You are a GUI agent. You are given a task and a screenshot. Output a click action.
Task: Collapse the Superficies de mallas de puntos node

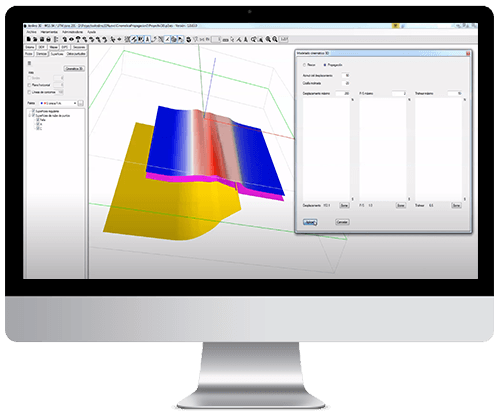(30, 115)
